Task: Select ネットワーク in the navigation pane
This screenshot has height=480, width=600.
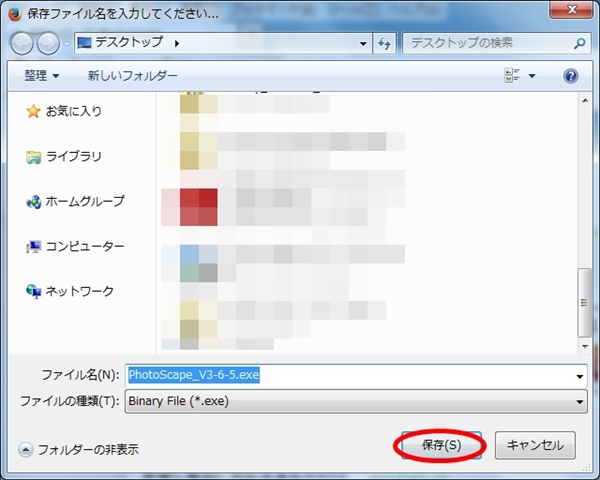Action: click(80, 291)
